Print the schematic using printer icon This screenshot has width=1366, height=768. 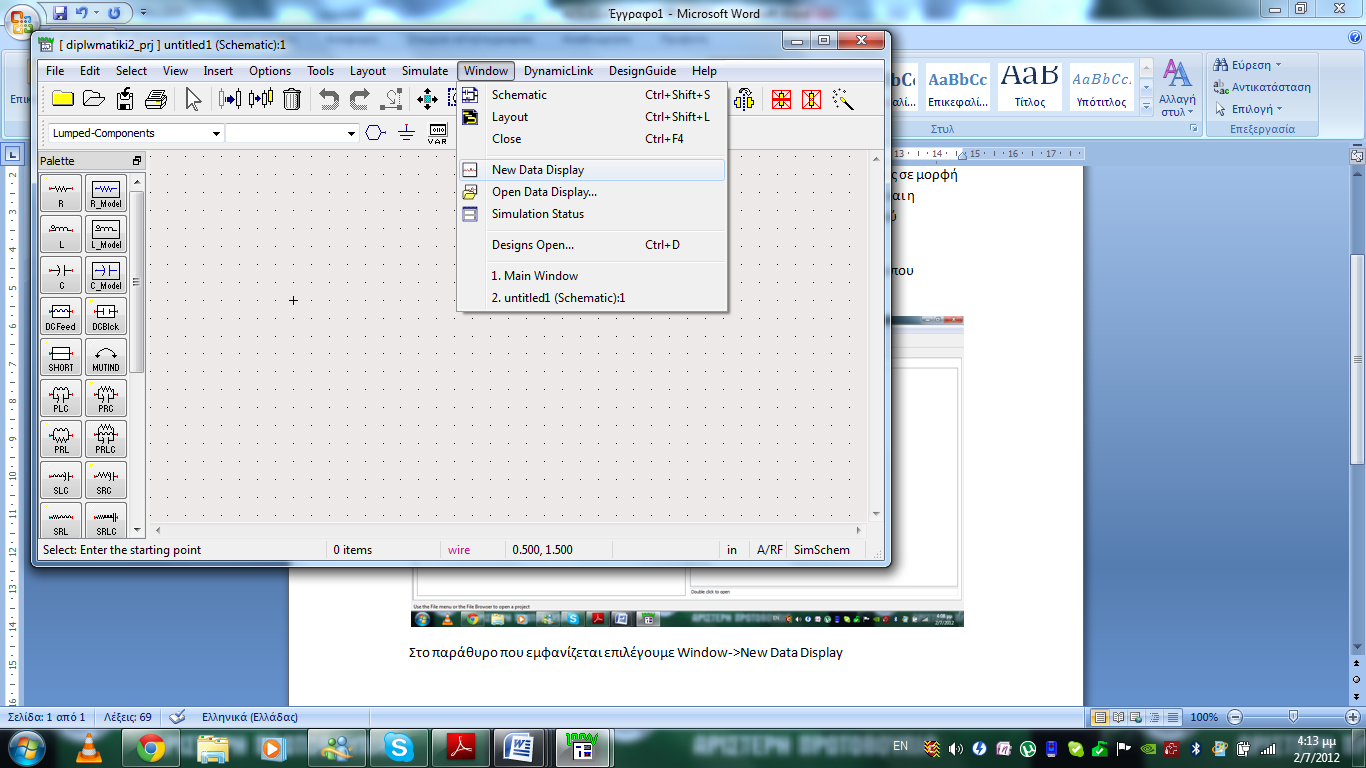156,99
